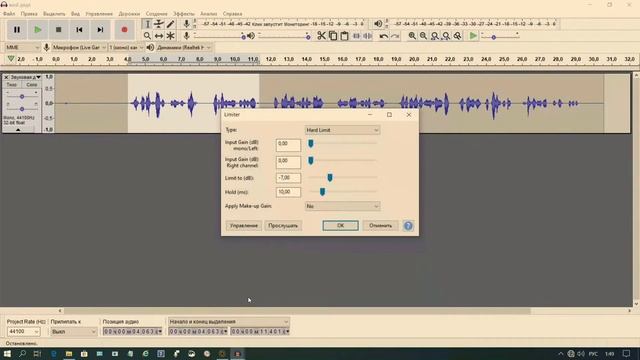640x360 pixels.
Task: Click the Input Gain mono/Left value field
Action: [288, 145]
